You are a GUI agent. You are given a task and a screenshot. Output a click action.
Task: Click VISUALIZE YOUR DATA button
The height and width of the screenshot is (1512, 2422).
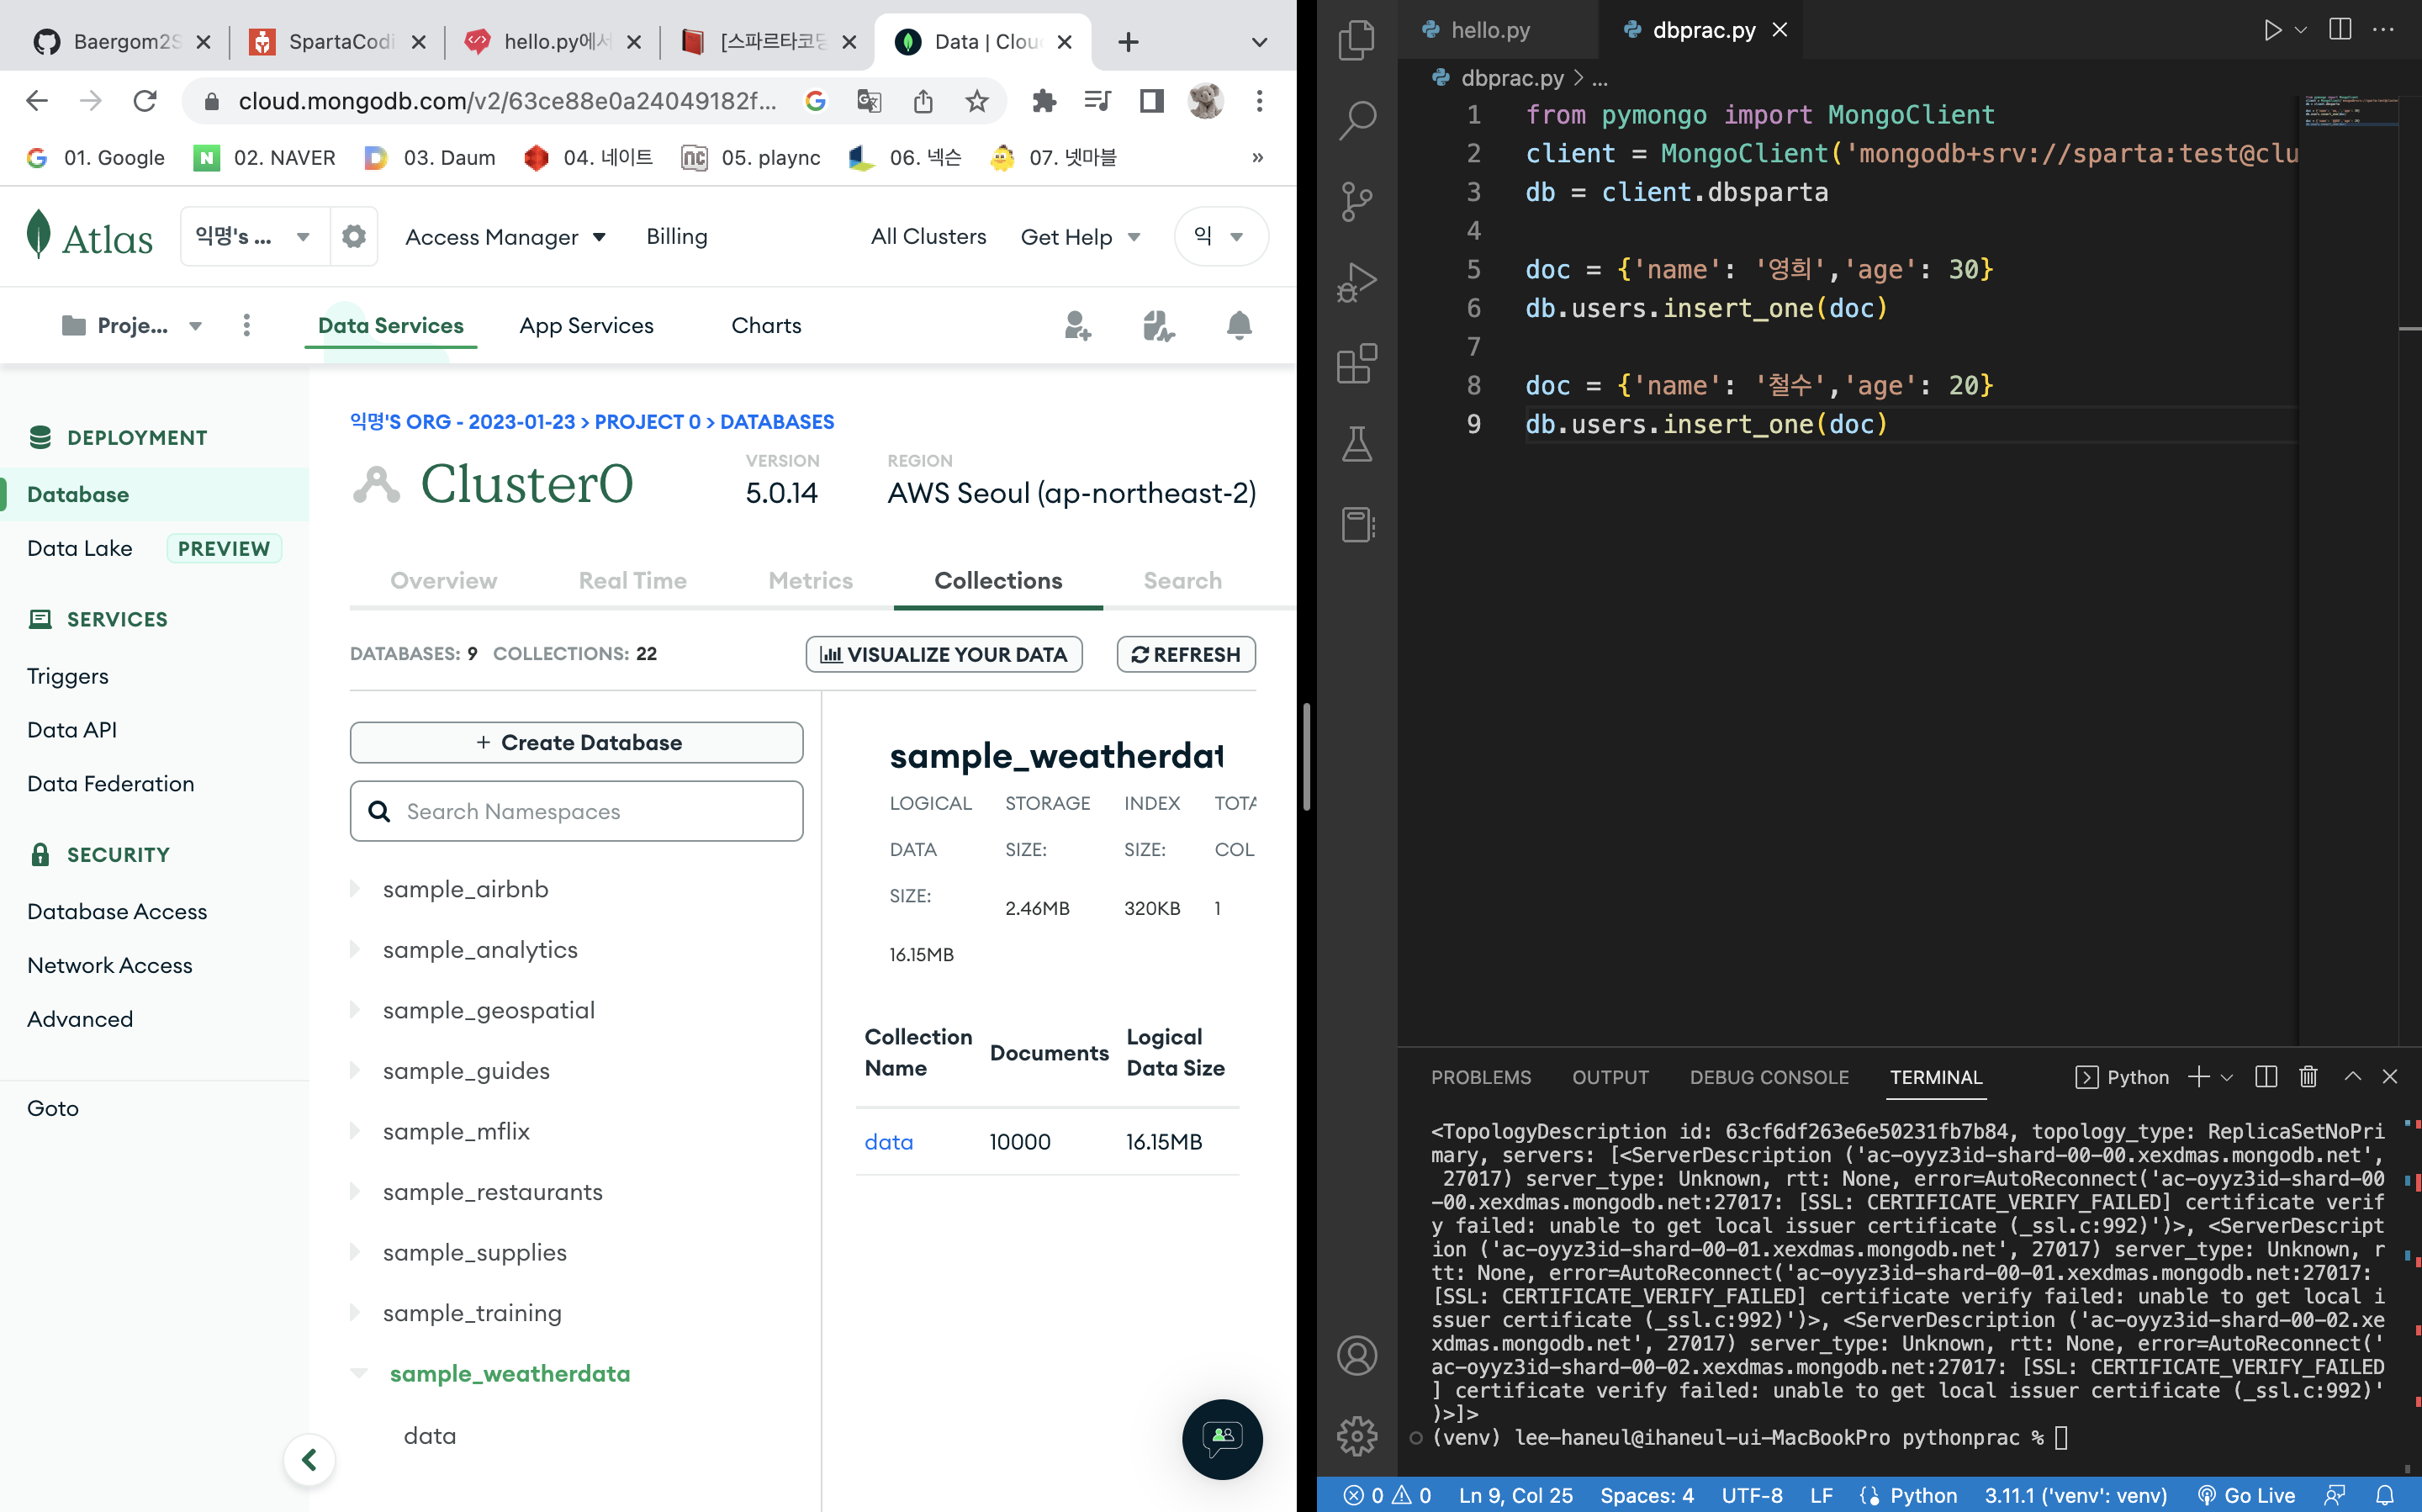coord(944,654)
